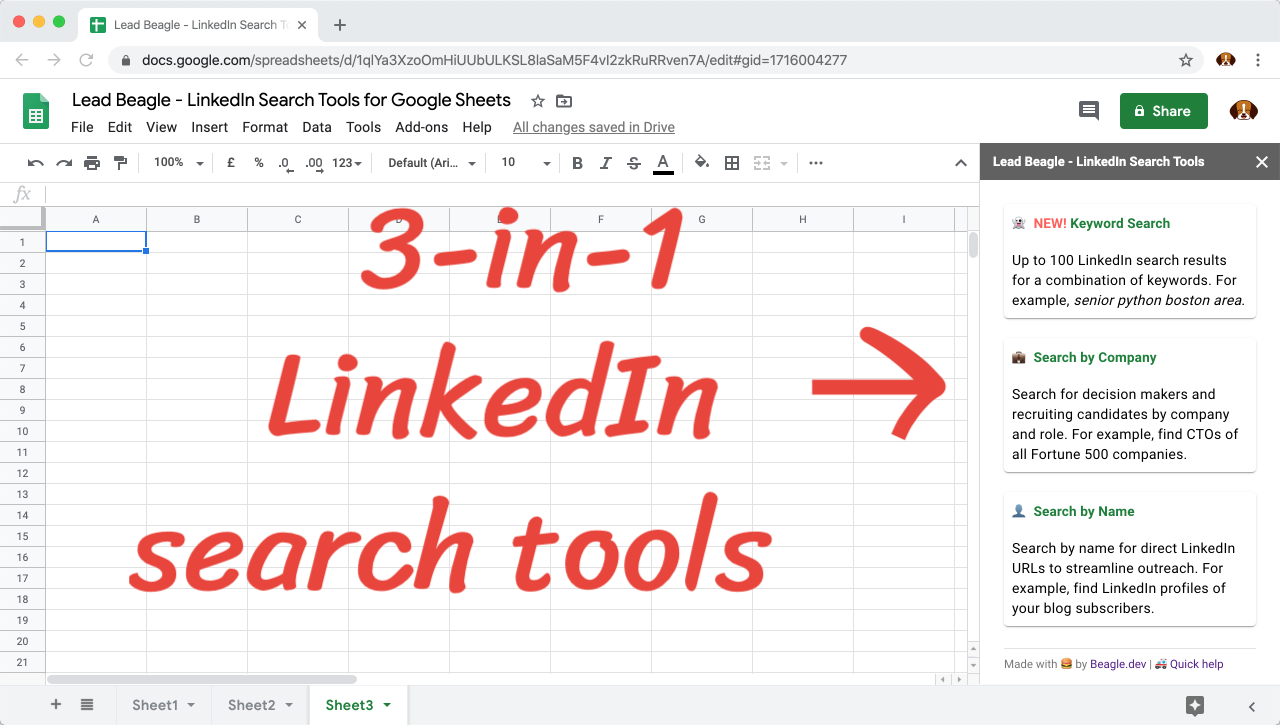The width and height of the screenshot is (1280, 725).
Task: Open the Search by Name tool
Action: coord(1130,559)
